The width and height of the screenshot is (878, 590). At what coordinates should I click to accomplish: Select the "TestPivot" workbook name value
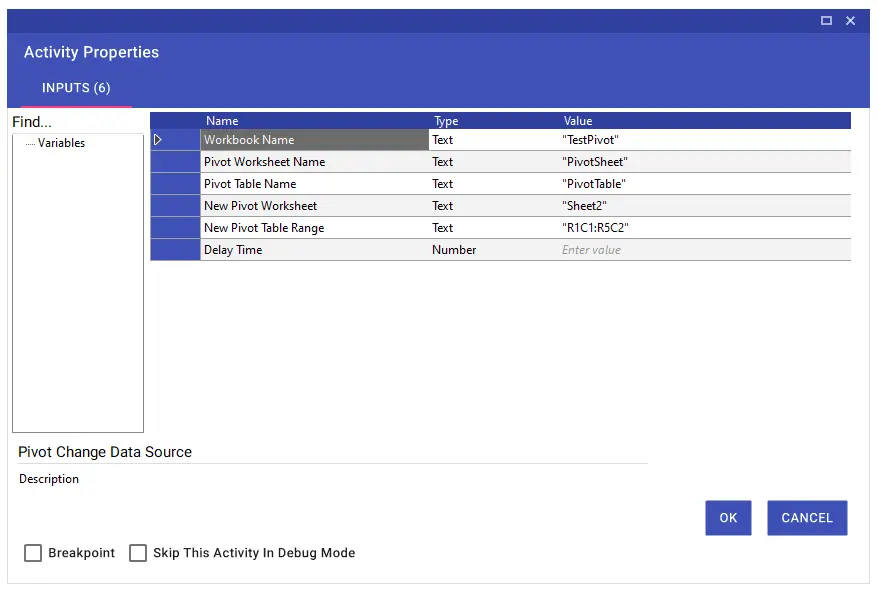[x=704, y=140]
